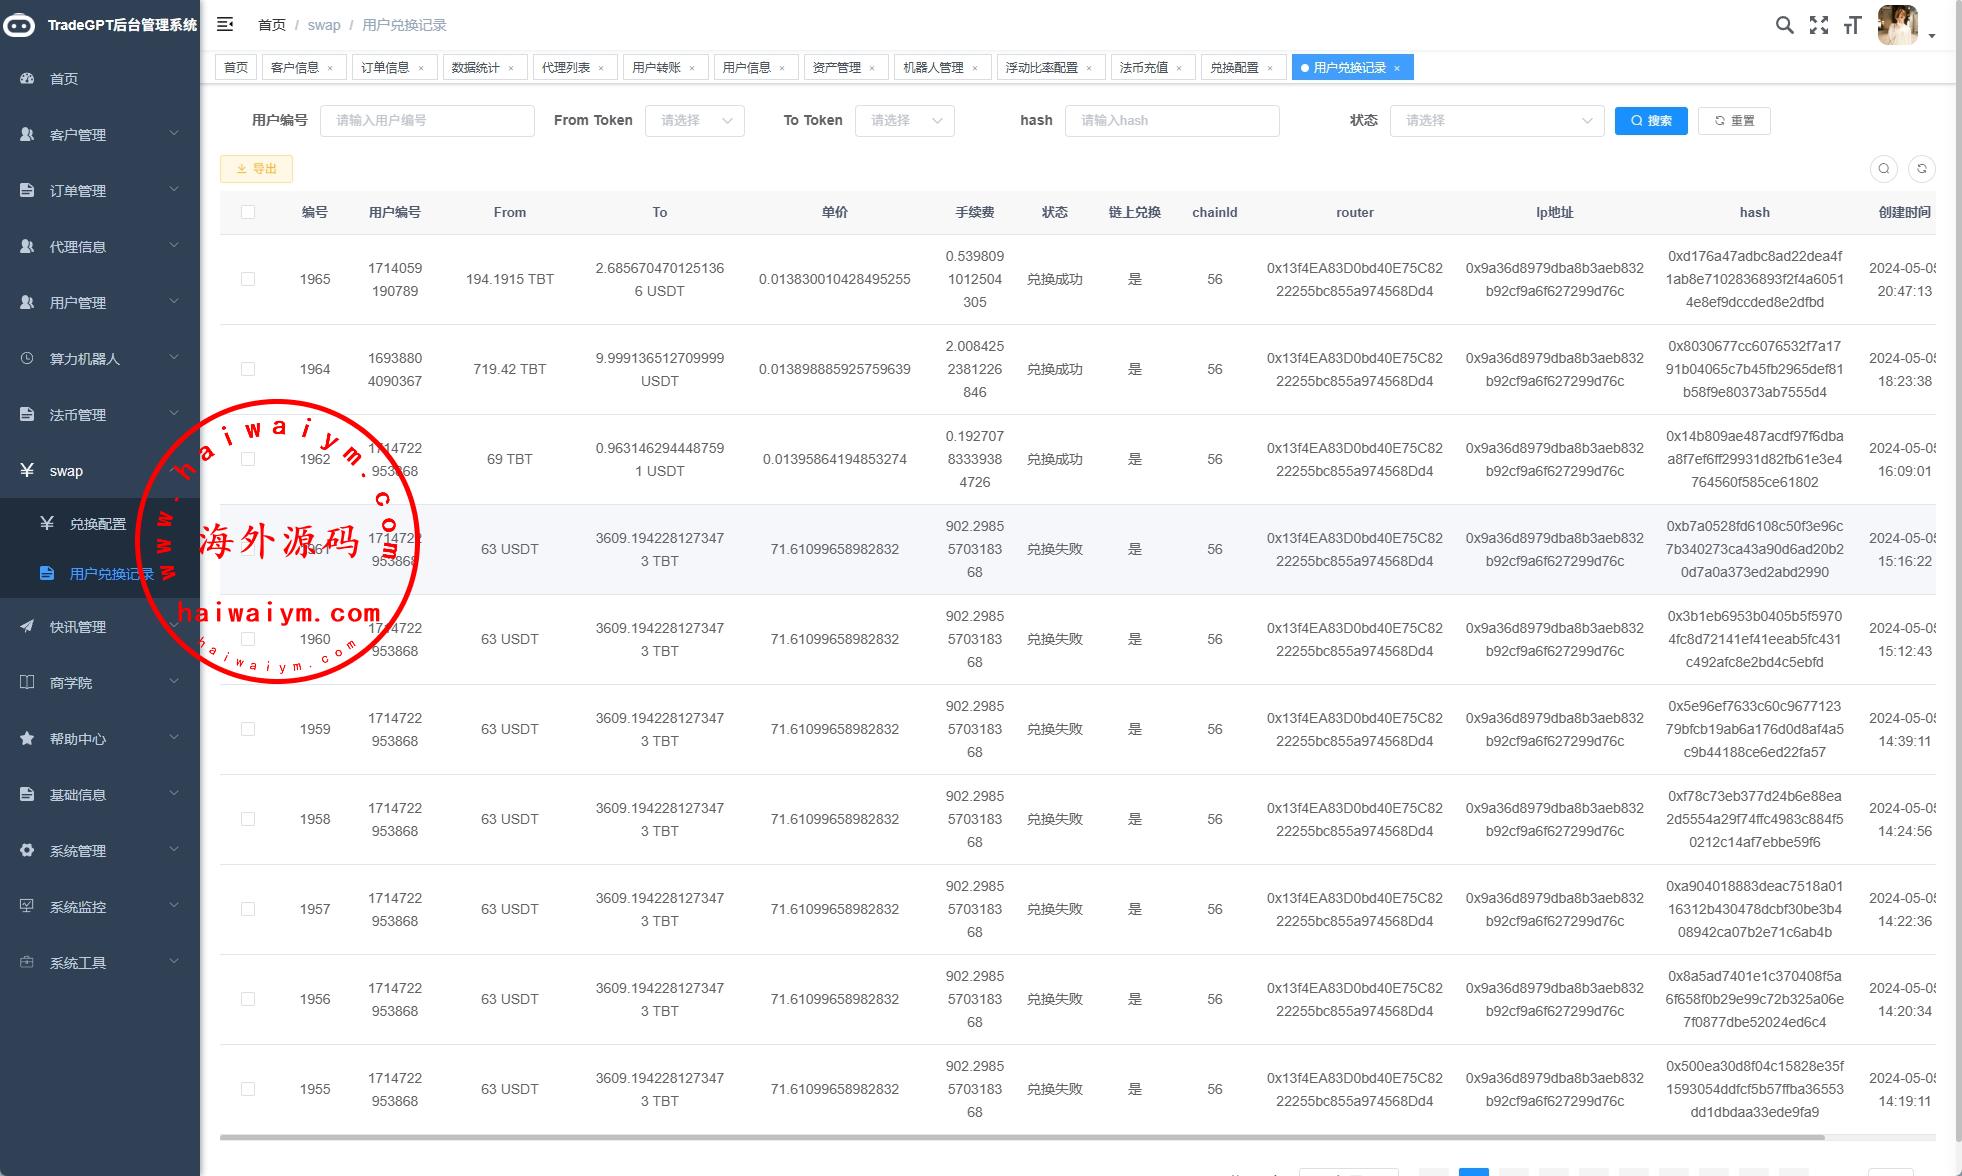Tick the checkbox for row 1957
1962x1176 pixels.
coord(248,909)
